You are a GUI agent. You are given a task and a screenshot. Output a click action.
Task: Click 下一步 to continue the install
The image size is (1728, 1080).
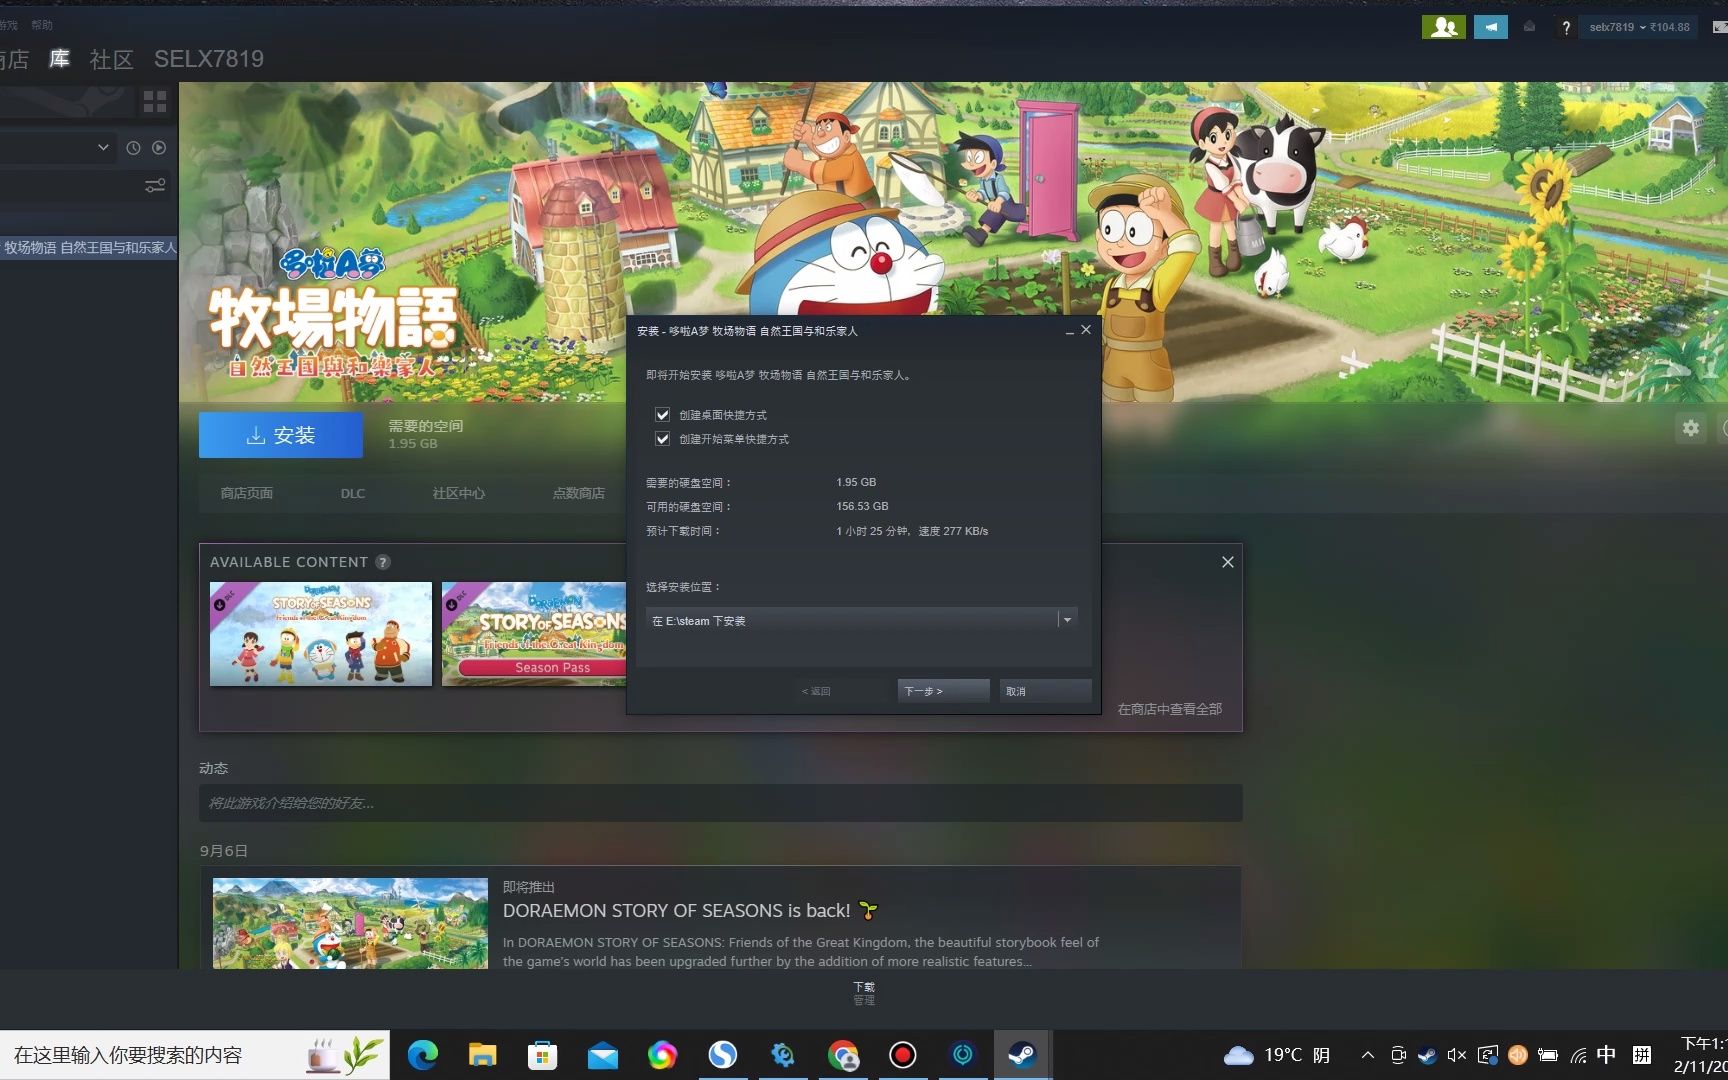[943, 691]
